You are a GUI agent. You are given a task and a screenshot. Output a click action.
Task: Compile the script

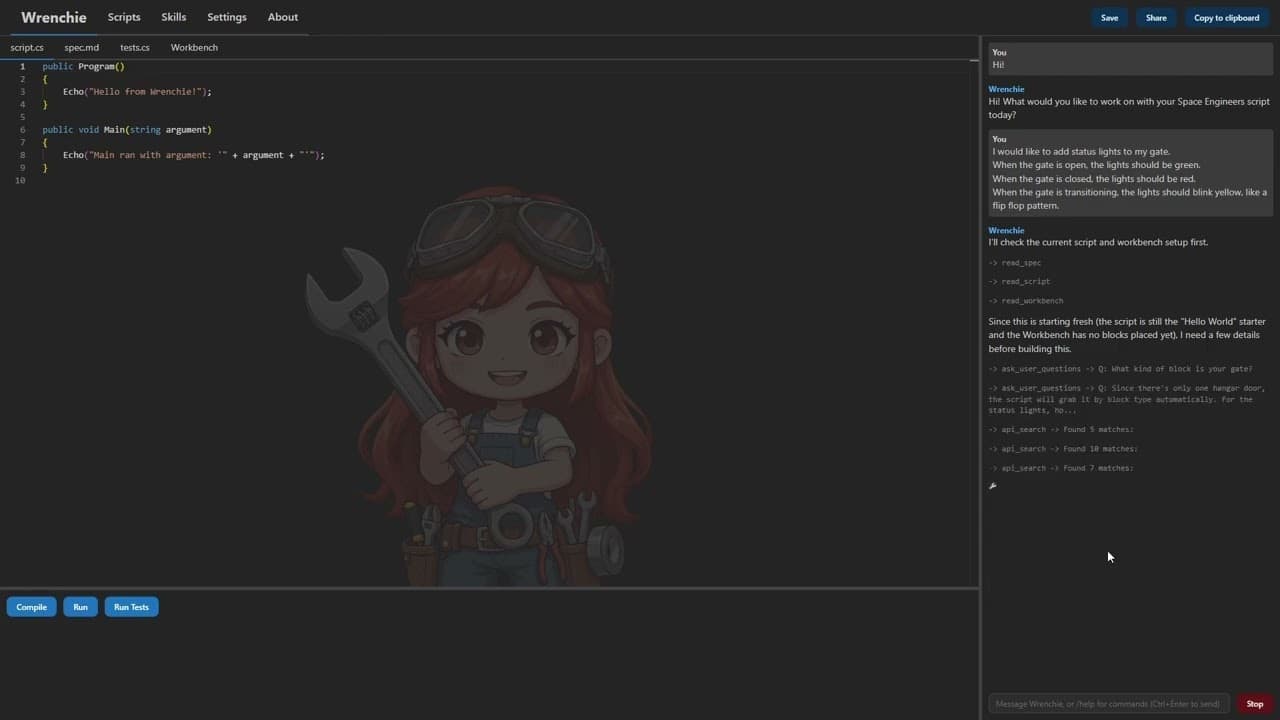[32, 607]
